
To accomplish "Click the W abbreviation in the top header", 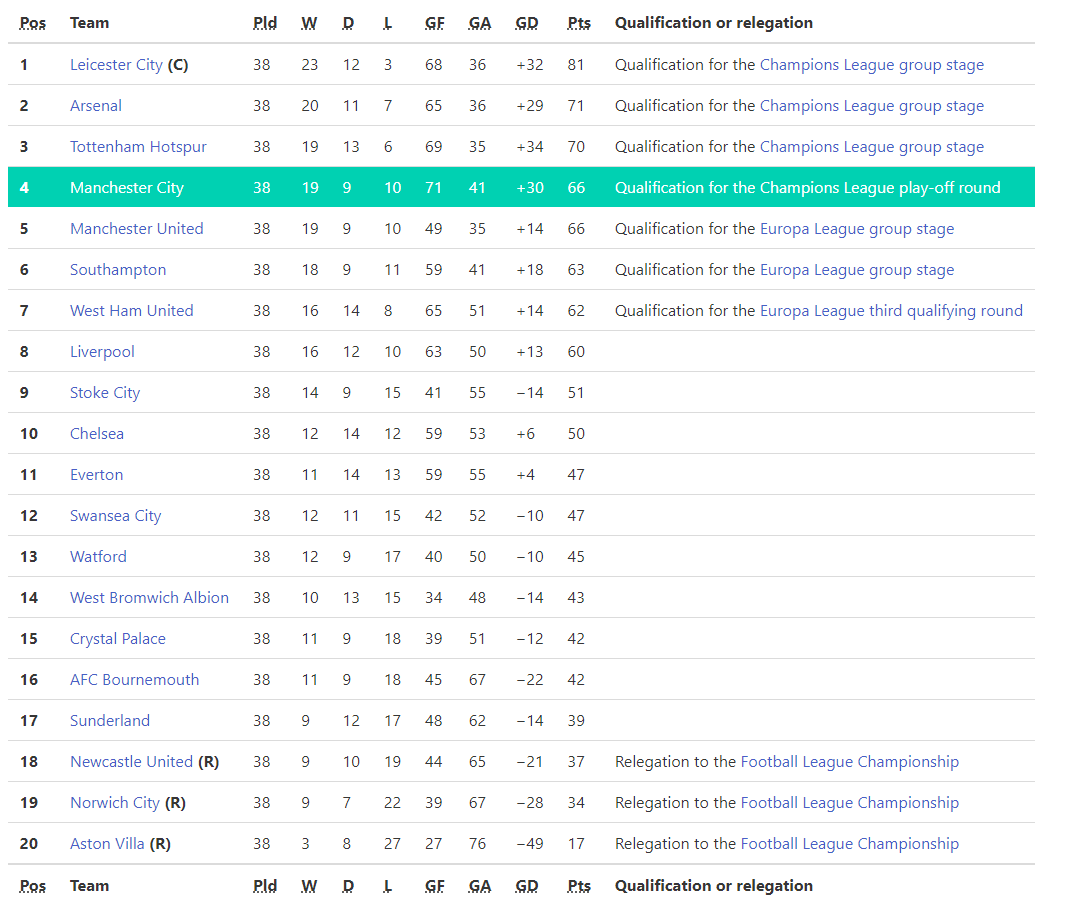I will tap(309, 23).
